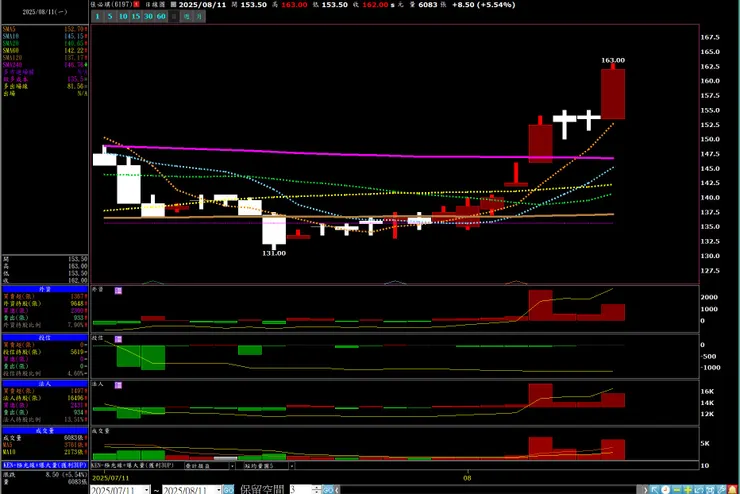Viewport: 740px width, 494px height.
Task: Switch to the weekly period button
Action: pos(186,17)
